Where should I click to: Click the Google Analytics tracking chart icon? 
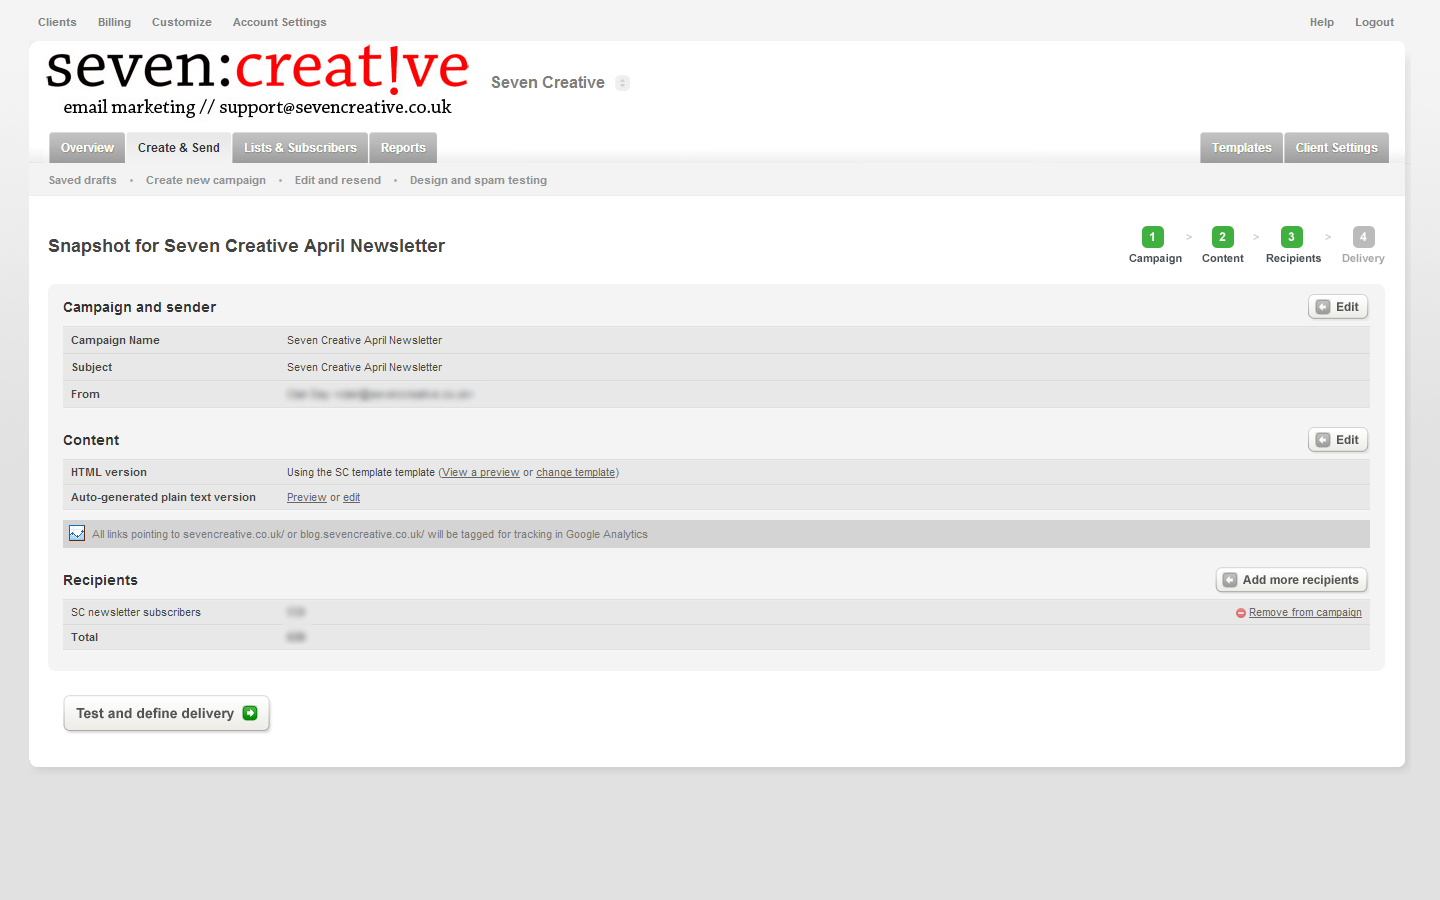(77, 534)
